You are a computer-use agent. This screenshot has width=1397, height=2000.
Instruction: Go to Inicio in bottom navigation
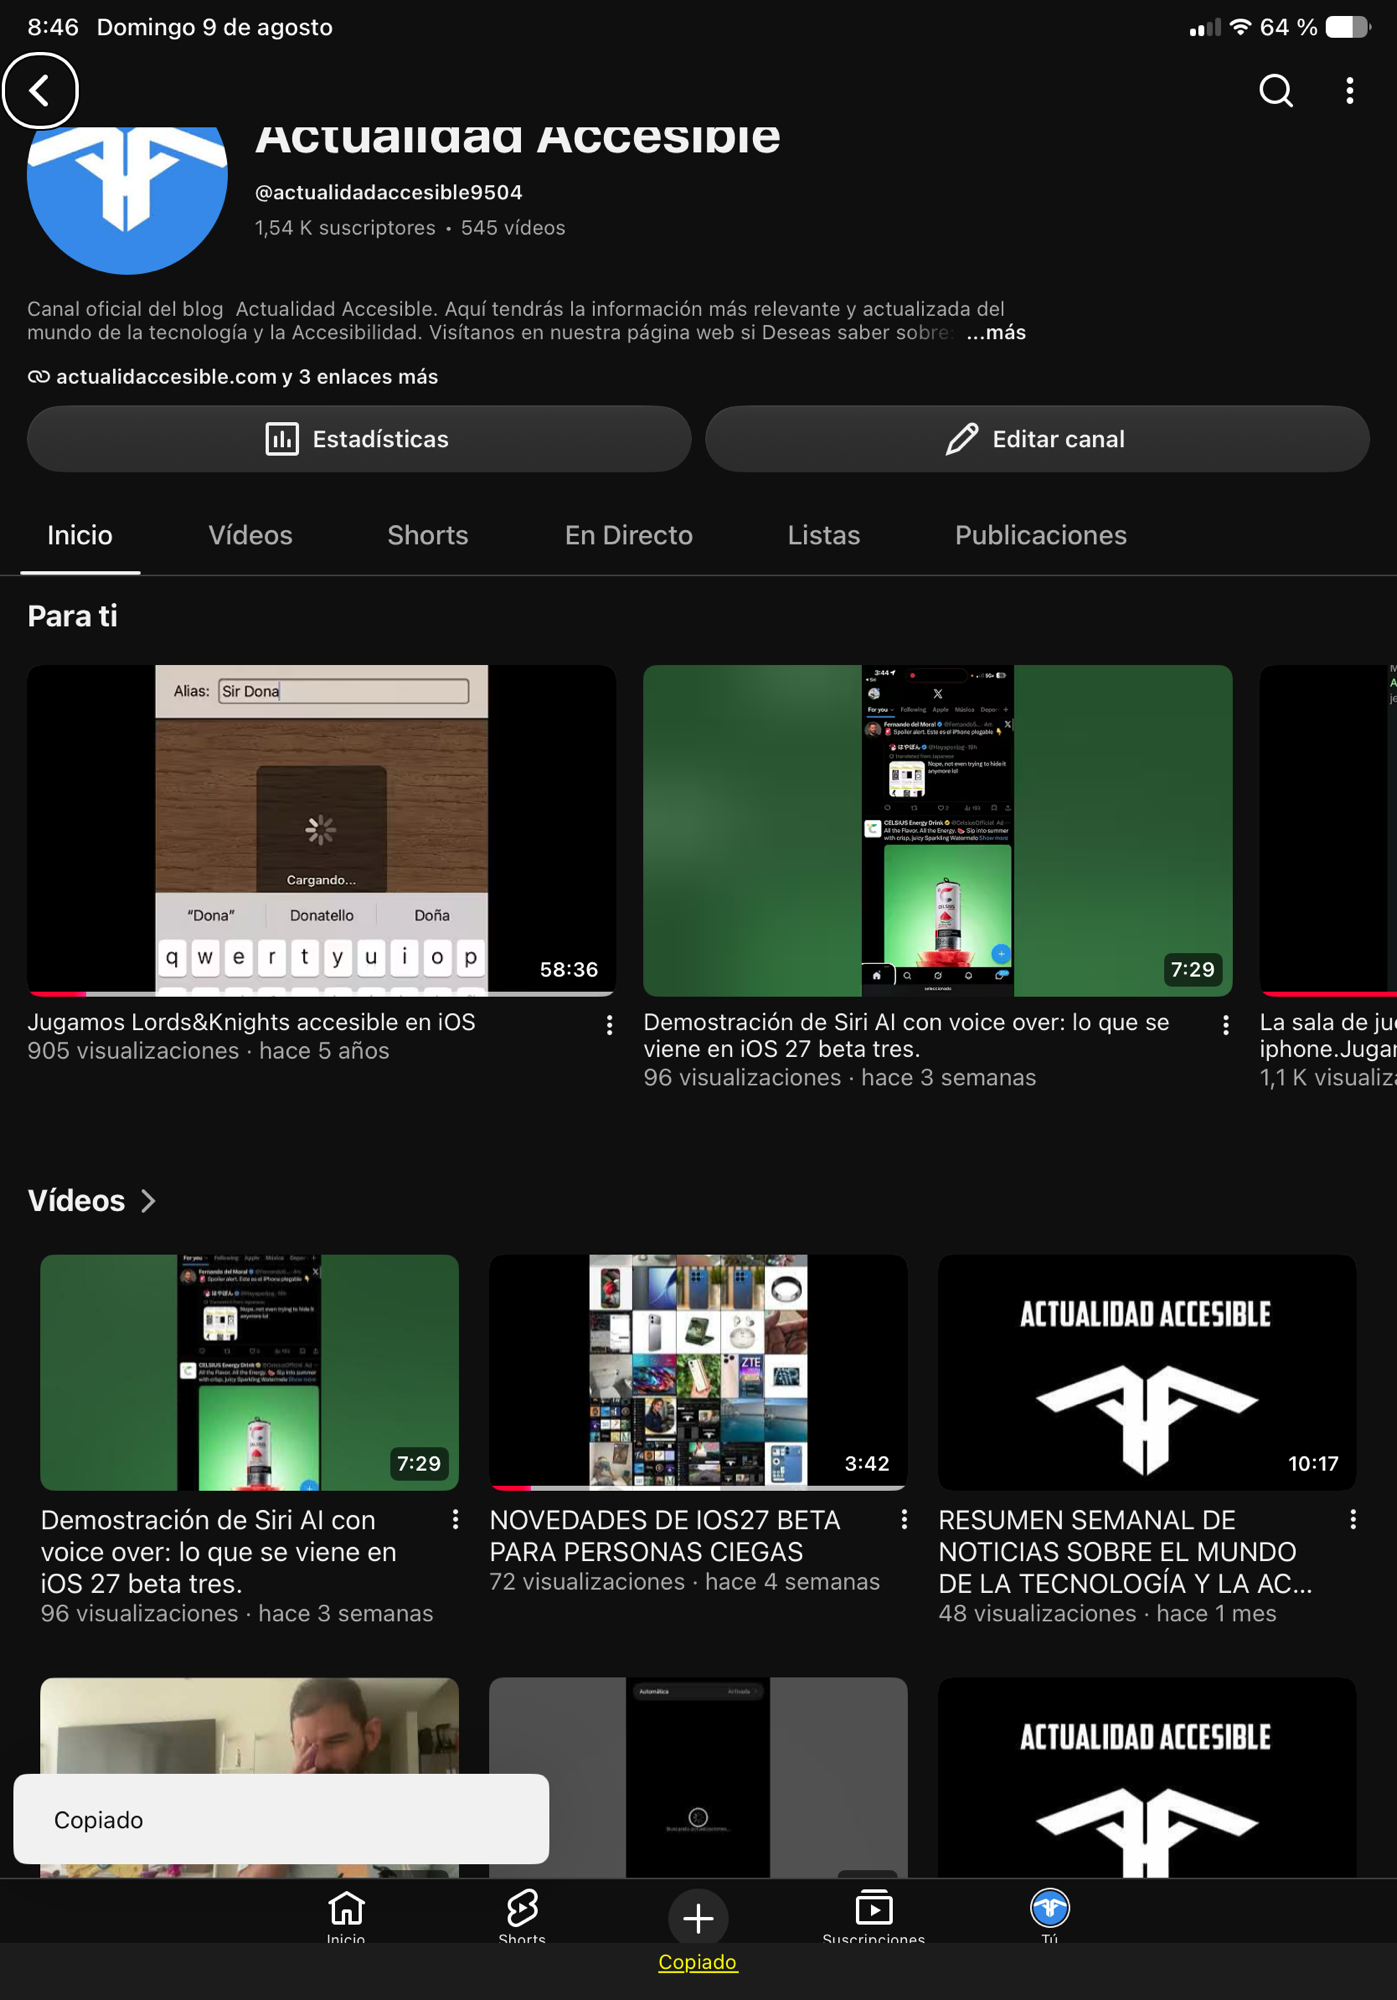pyautogui.click(x=346, y=1915)
